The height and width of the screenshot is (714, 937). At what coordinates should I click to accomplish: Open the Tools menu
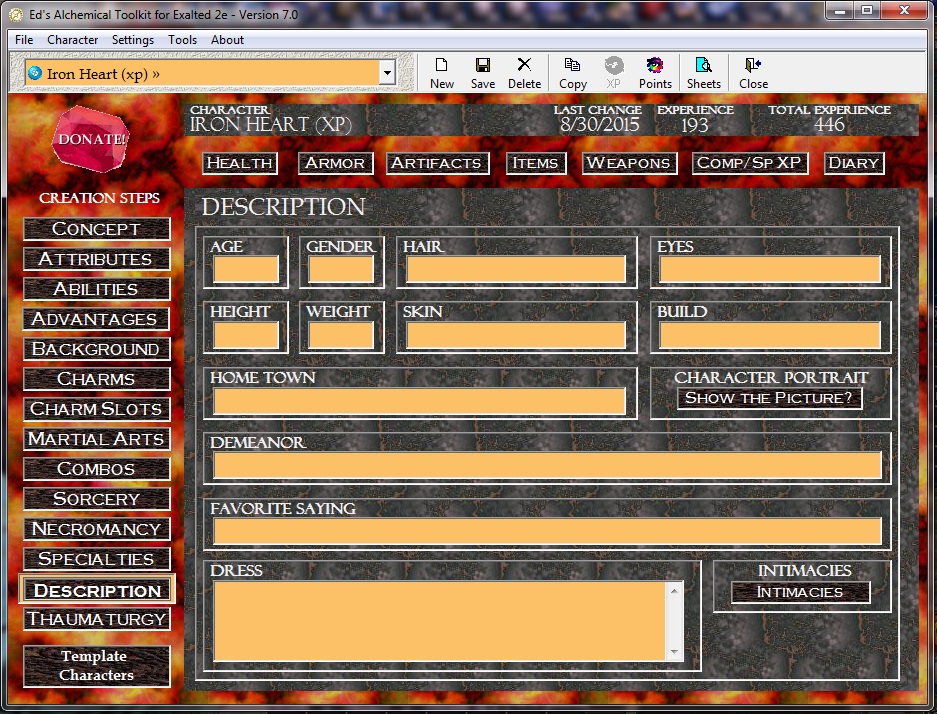(182, 39)
